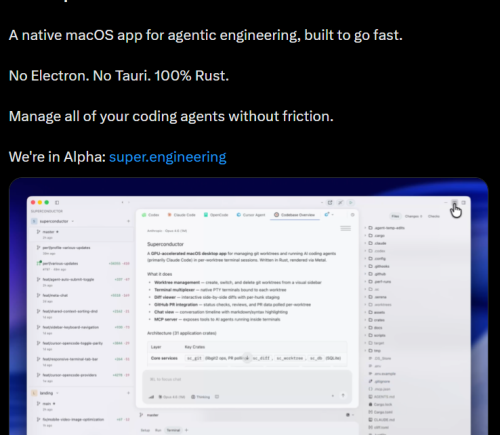Open the Opus model selector in chat

pyautogui.click(x=171, y=397)
